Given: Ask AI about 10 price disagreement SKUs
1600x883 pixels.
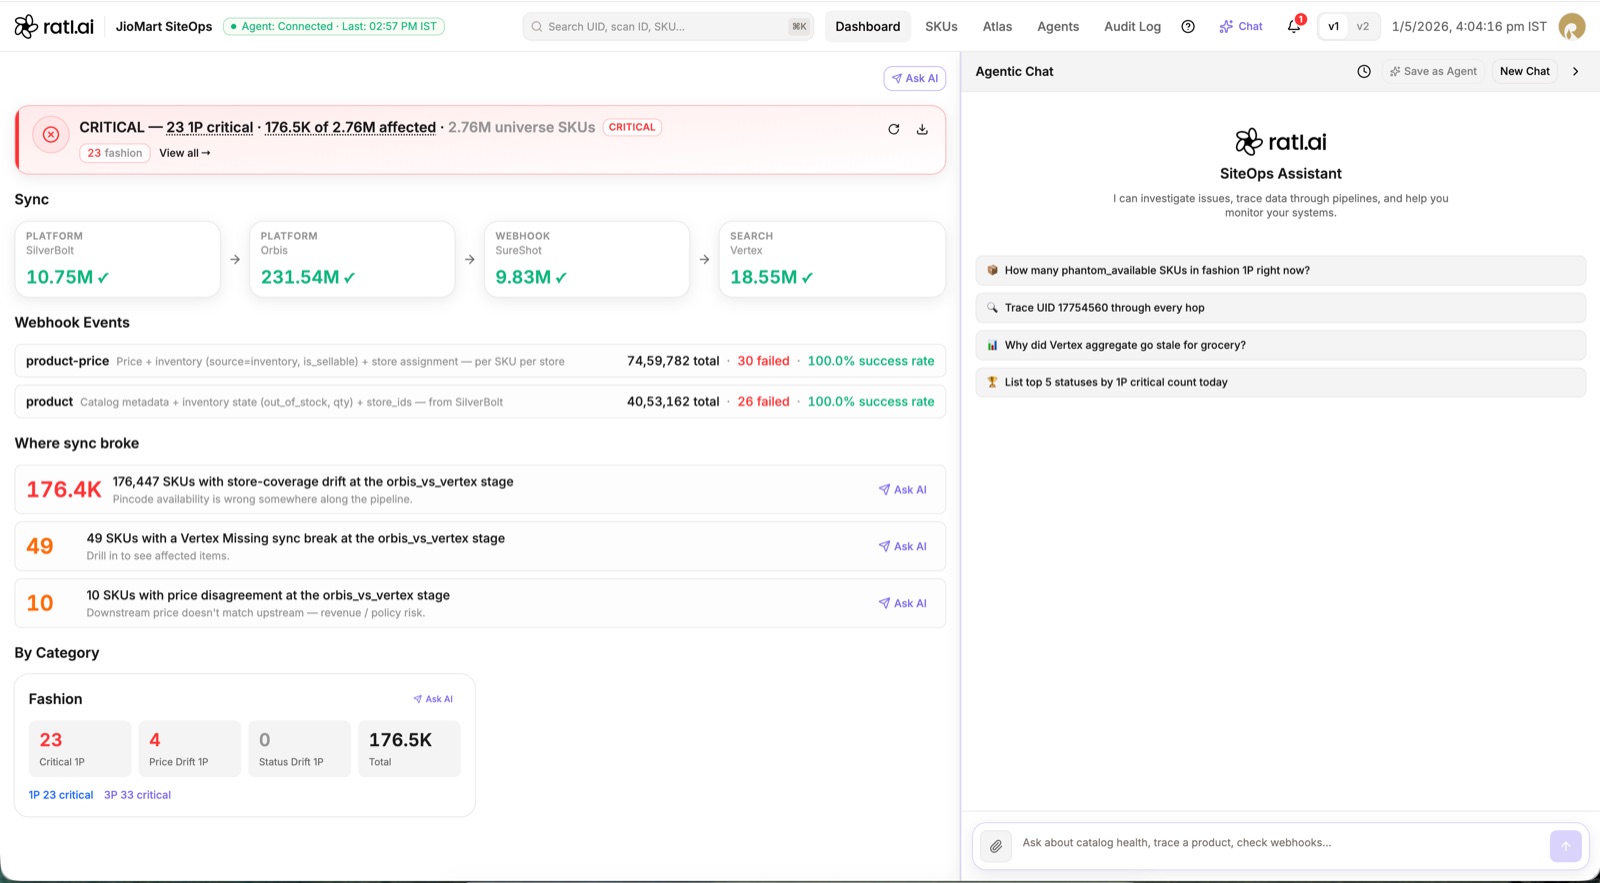Looking at the screenshot, I should click(x=903, y=603).
